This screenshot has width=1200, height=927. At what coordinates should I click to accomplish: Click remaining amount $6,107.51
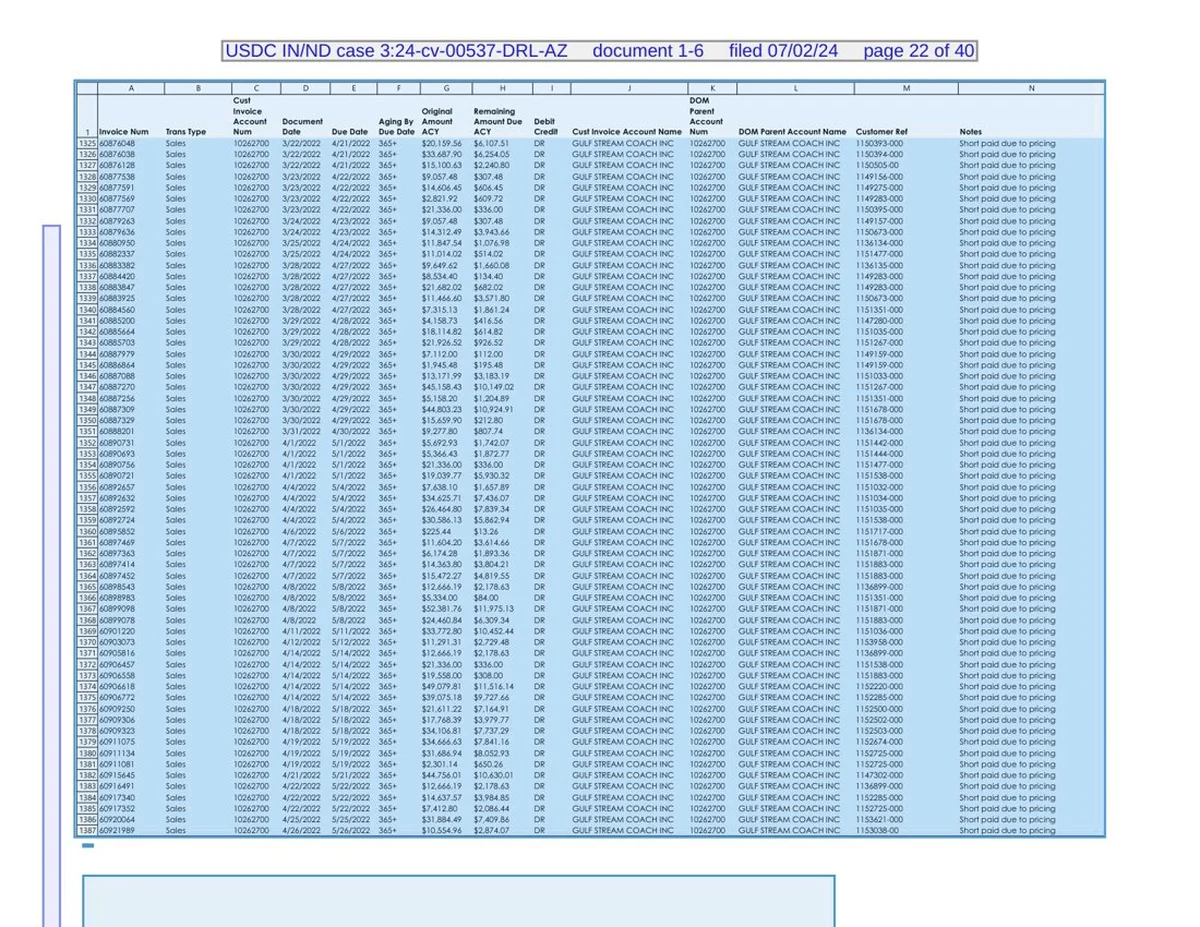pyautogui.click(x=492, y=143)
